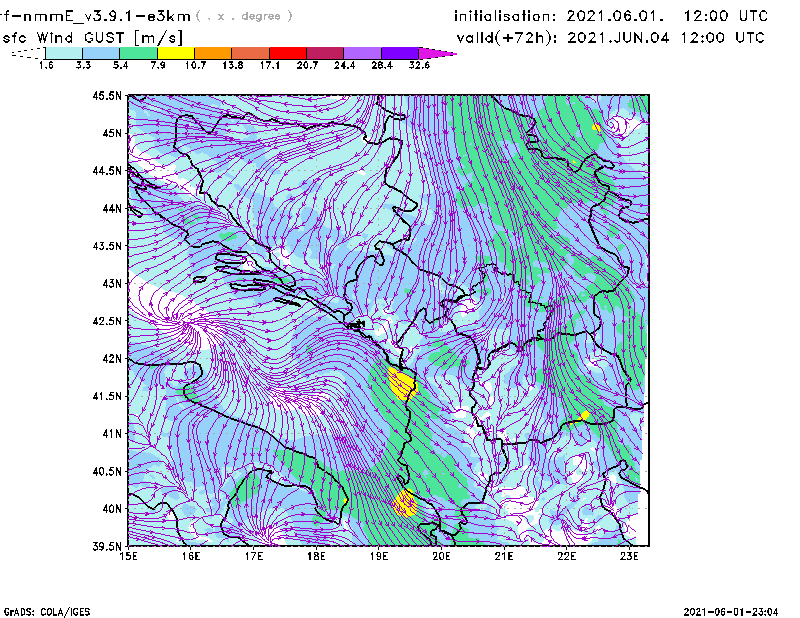The image size is (800, 618).
Task: Click the magenta arrow above 32.6
Action: 437,53
